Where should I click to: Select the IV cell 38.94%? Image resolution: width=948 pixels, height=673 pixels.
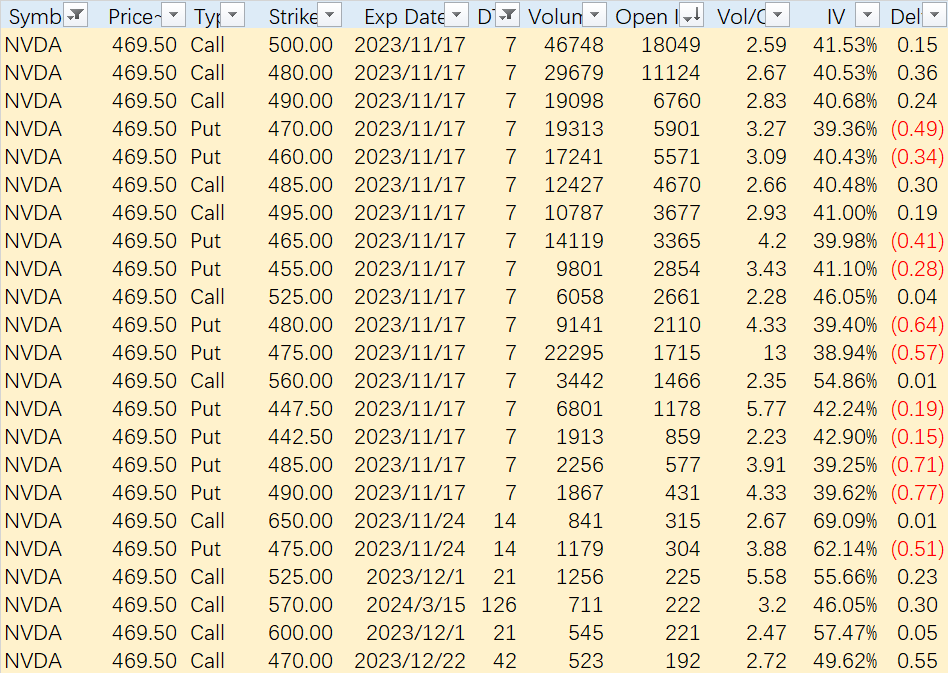click(x=845, y=353)
